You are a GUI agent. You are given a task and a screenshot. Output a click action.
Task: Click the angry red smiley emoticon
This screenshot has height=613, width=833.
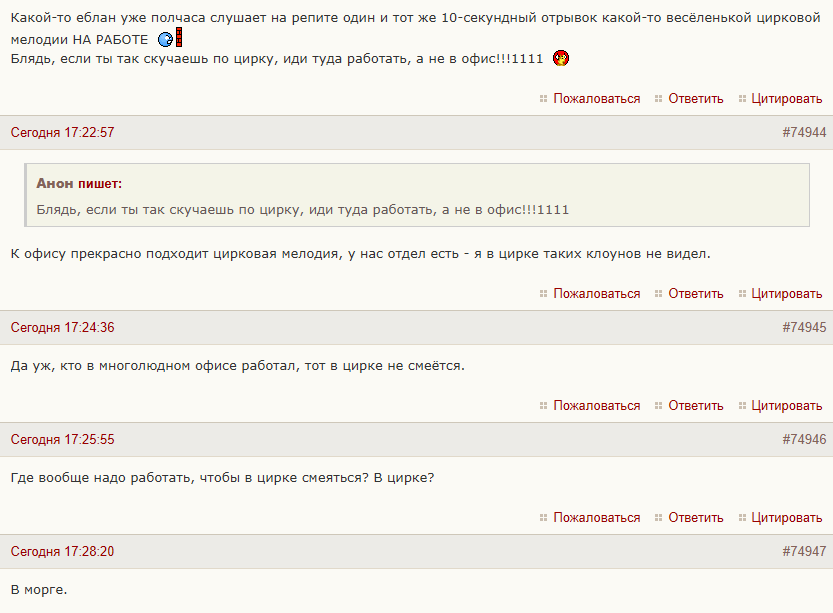pos(562,58)
